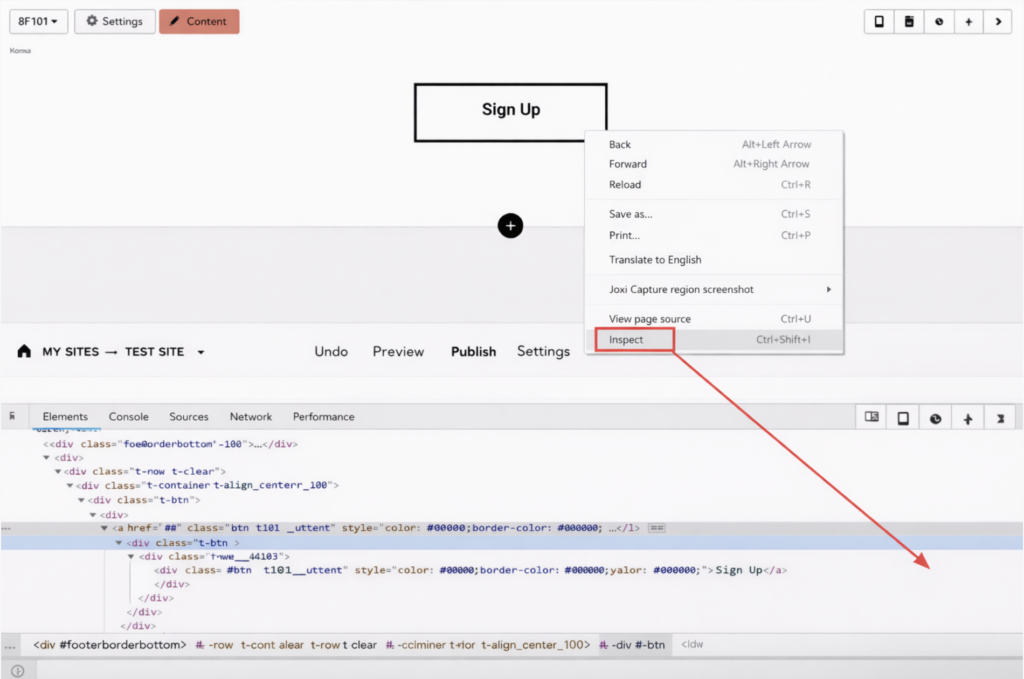Screen dimensions: 1024x679
Task: Click the mobile preview icon in top toolbar
Action: point(879,22)
